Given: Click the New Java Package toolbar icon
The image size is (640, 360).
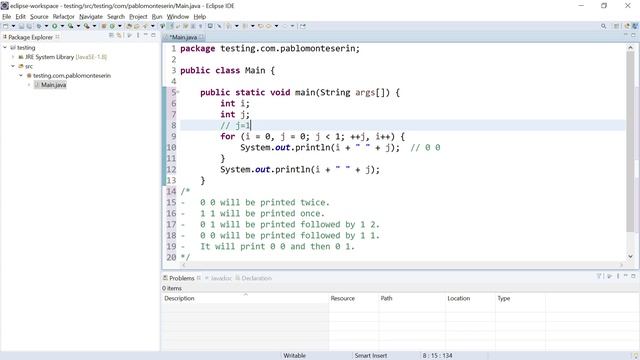Looking at the screenshot, I should click(x=104, y=26).
